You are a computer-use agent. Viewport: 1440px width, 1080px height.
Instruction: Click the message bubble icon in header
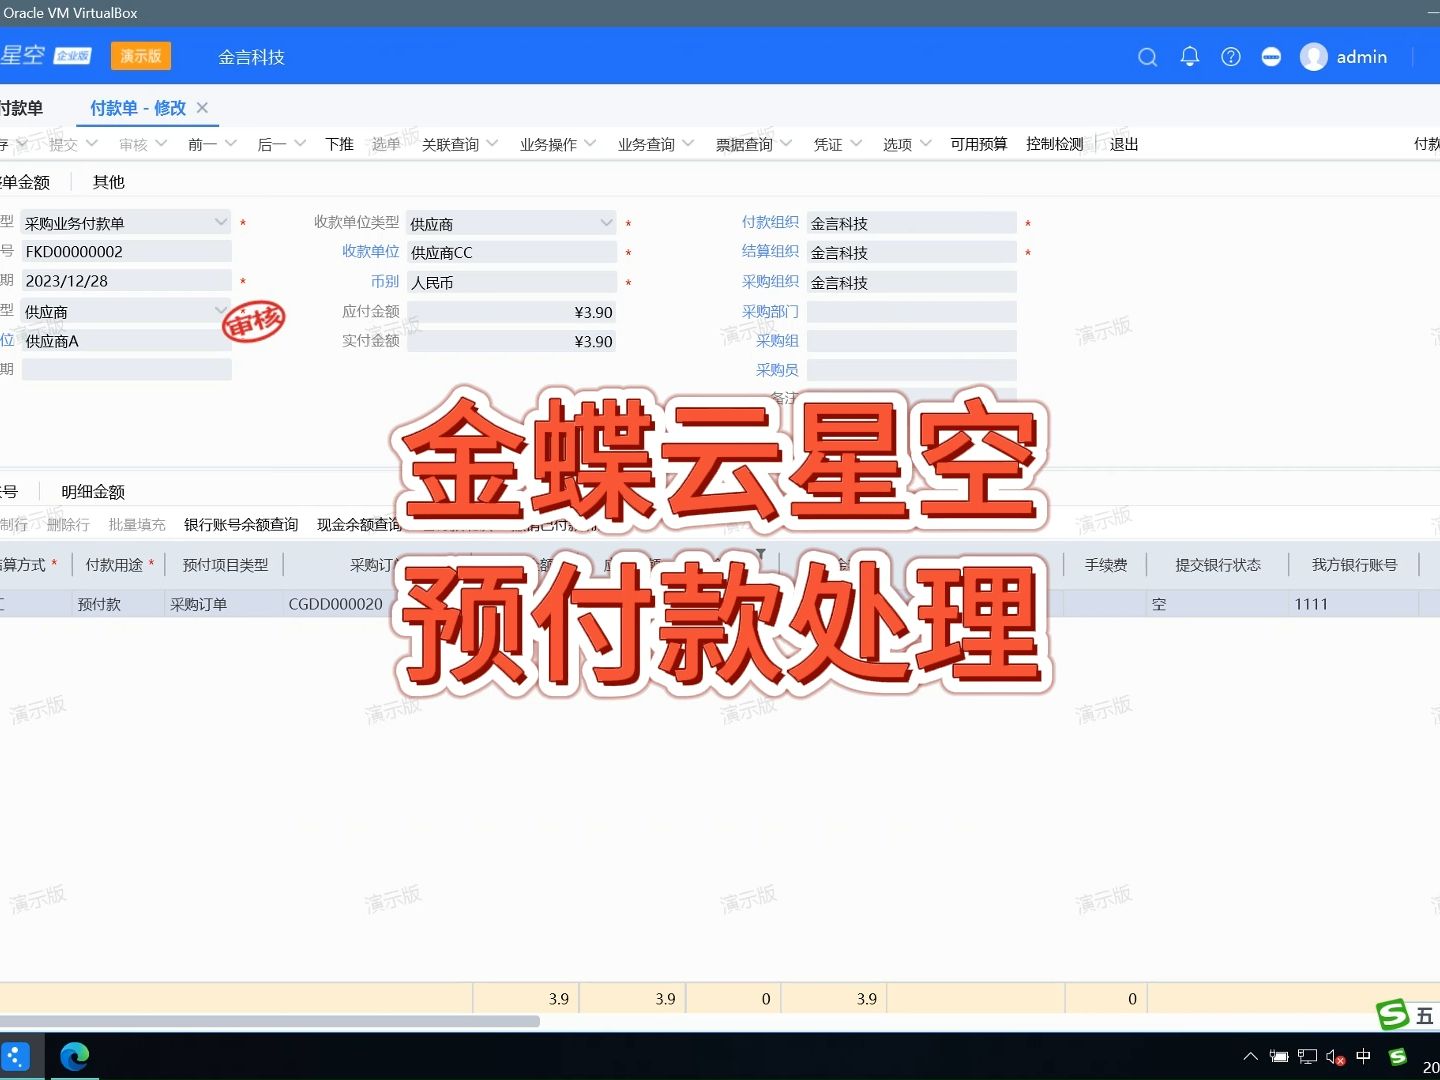1271,57
